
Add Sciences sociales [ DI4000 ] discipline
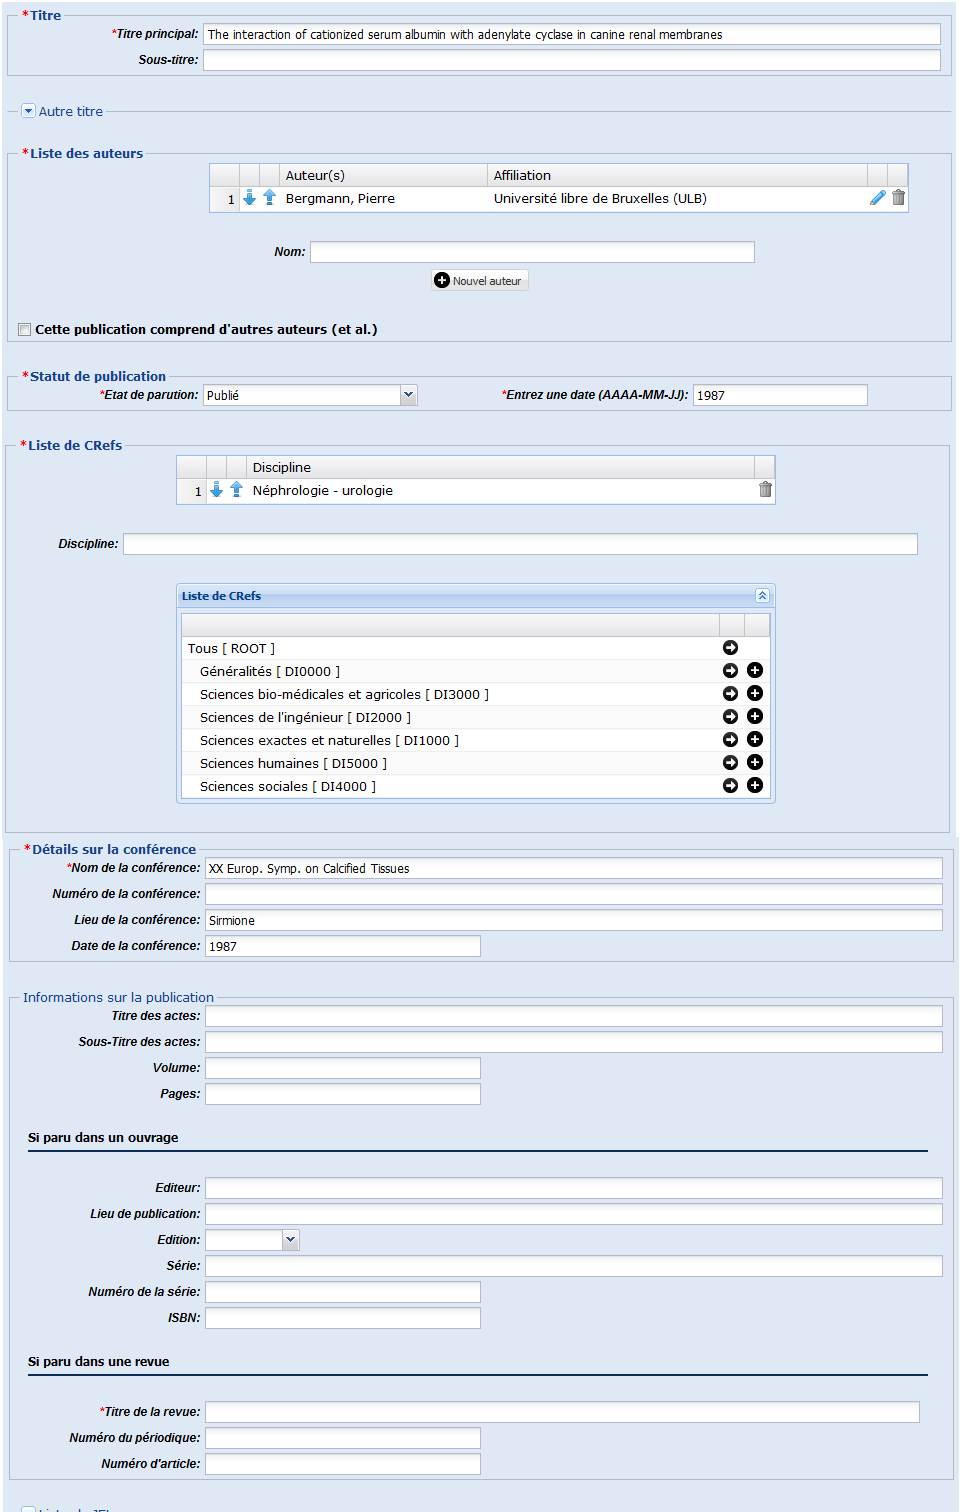(755, 786)
